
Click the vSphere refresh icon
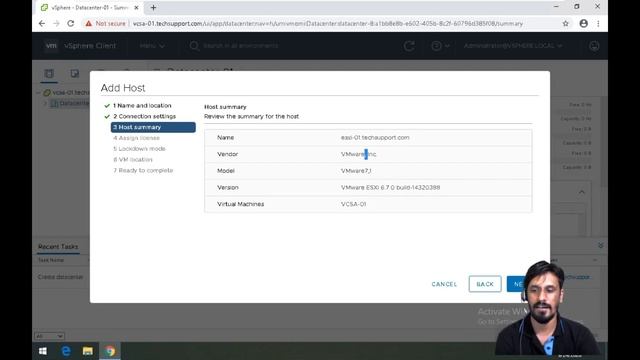[409, 46]
